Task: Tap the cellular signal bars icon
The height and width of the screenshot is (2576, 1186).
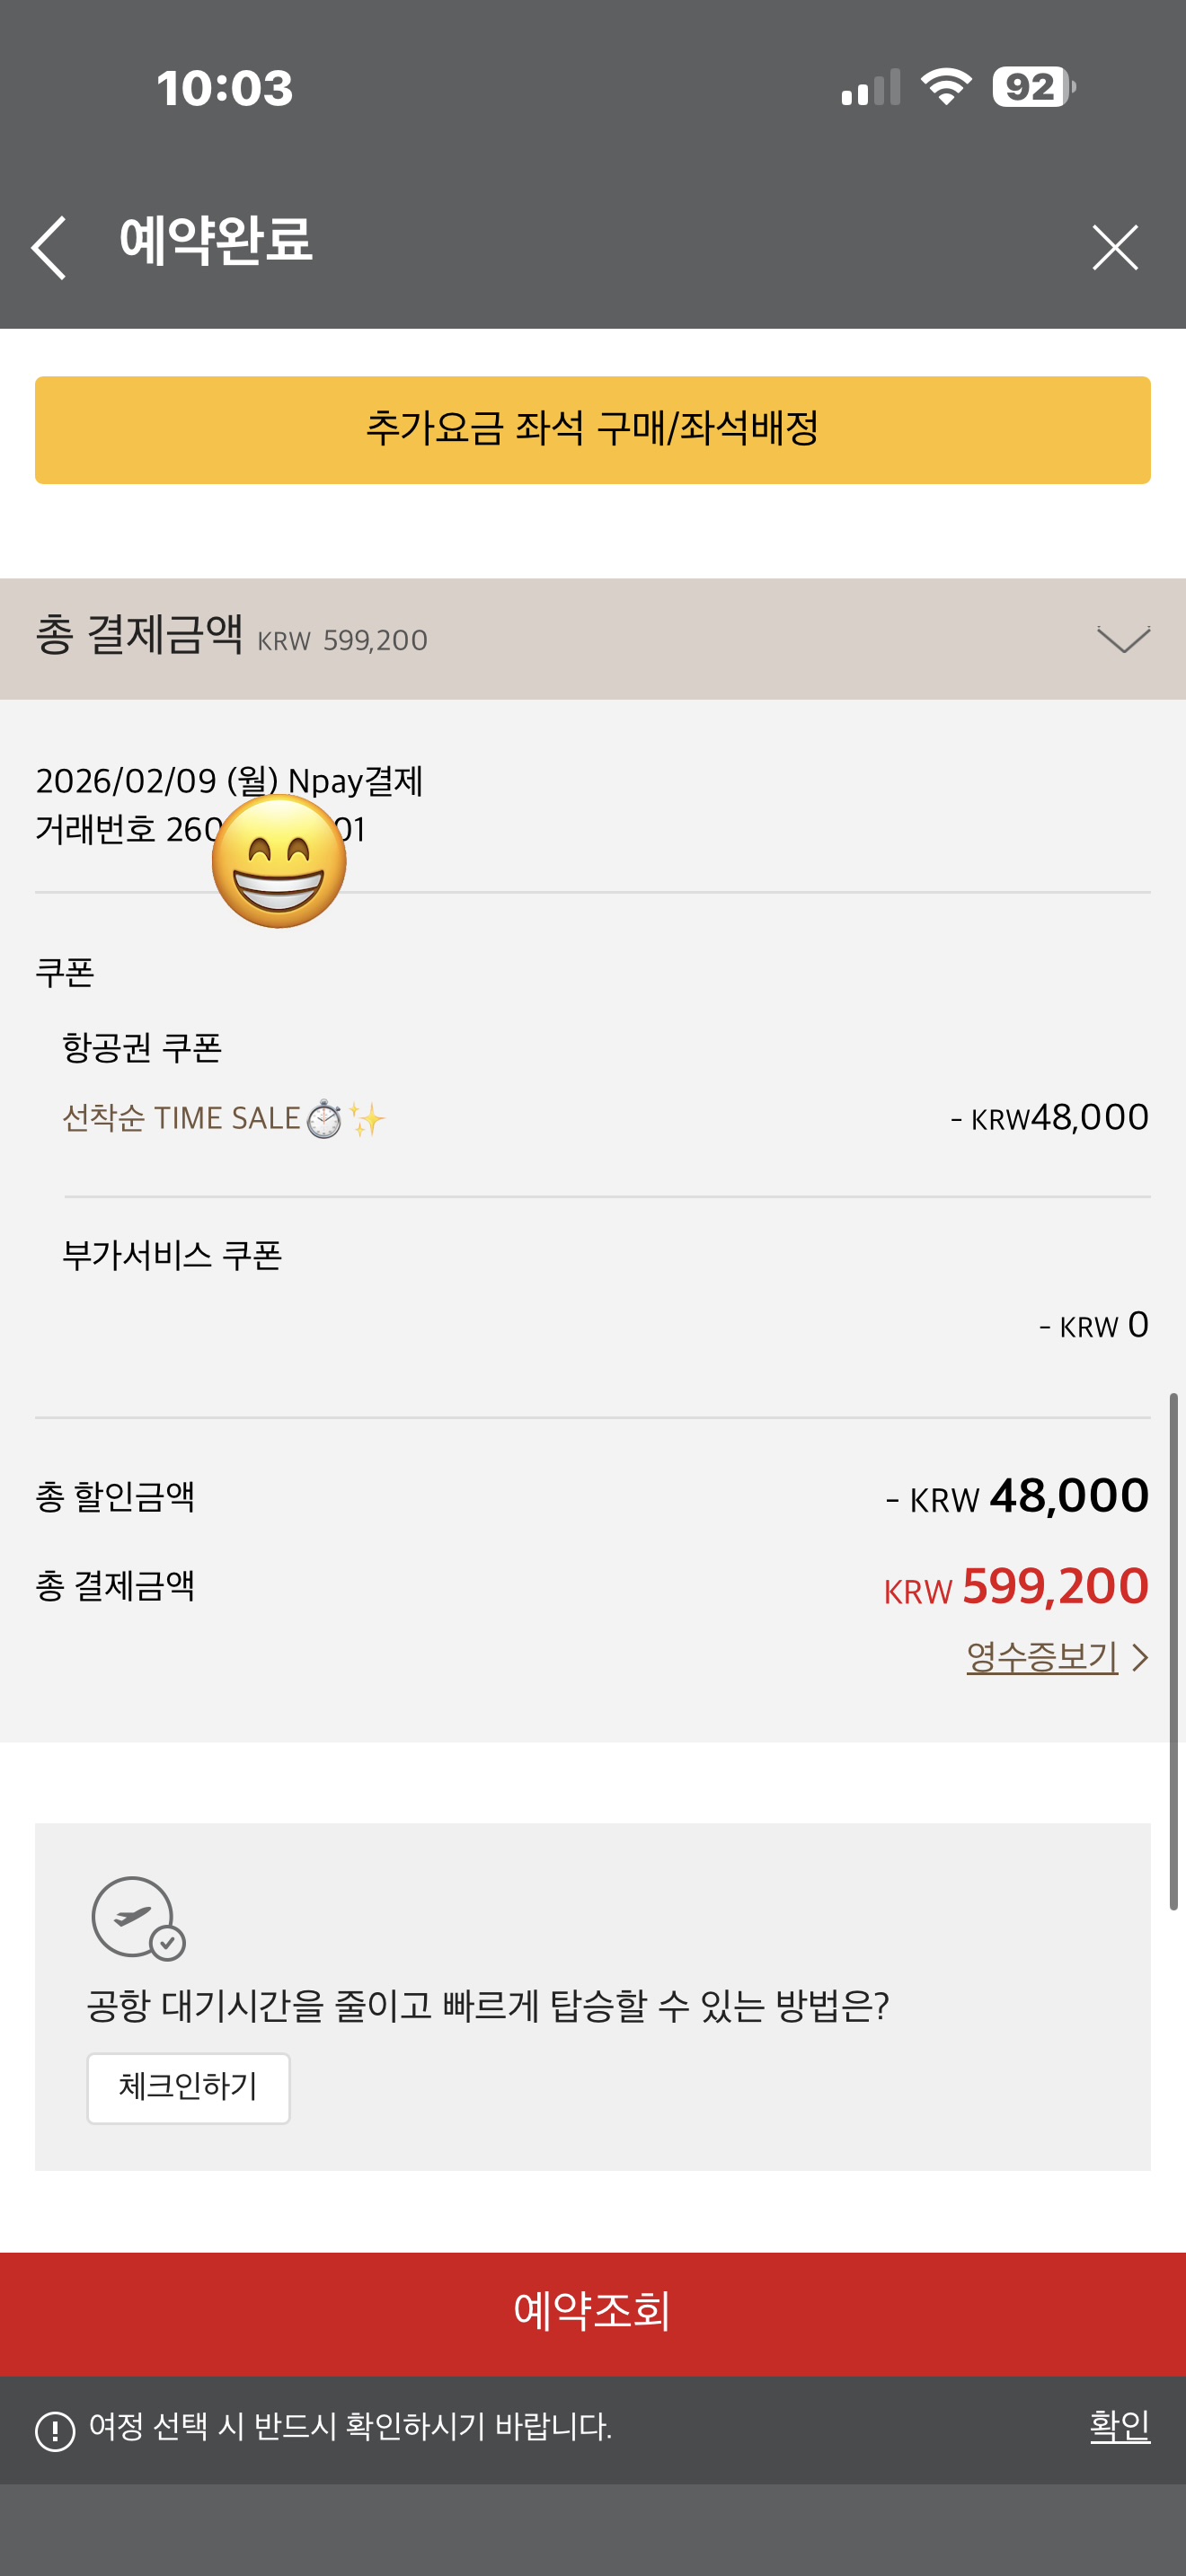Action: 870,87
